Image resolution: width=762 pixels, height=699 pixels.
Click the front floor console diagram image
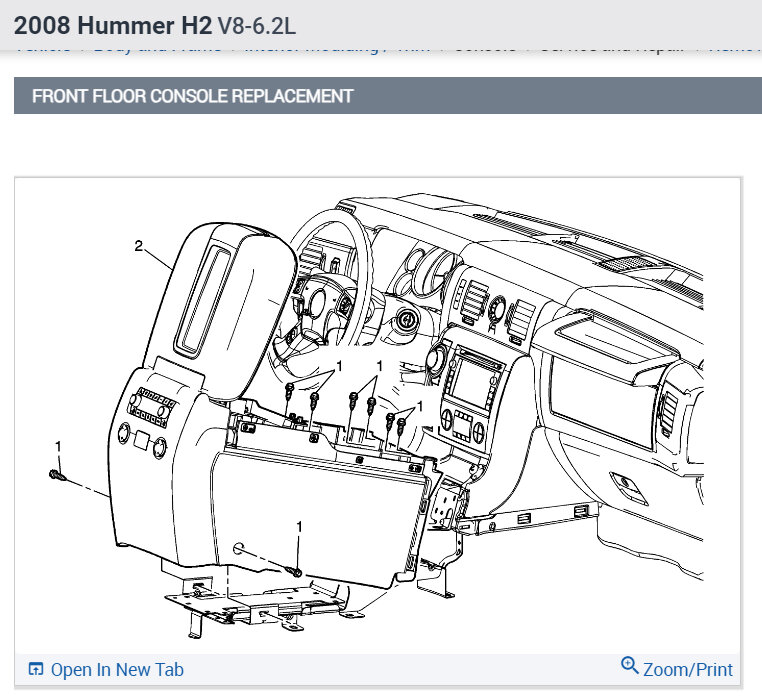click(x=378, y=416)
